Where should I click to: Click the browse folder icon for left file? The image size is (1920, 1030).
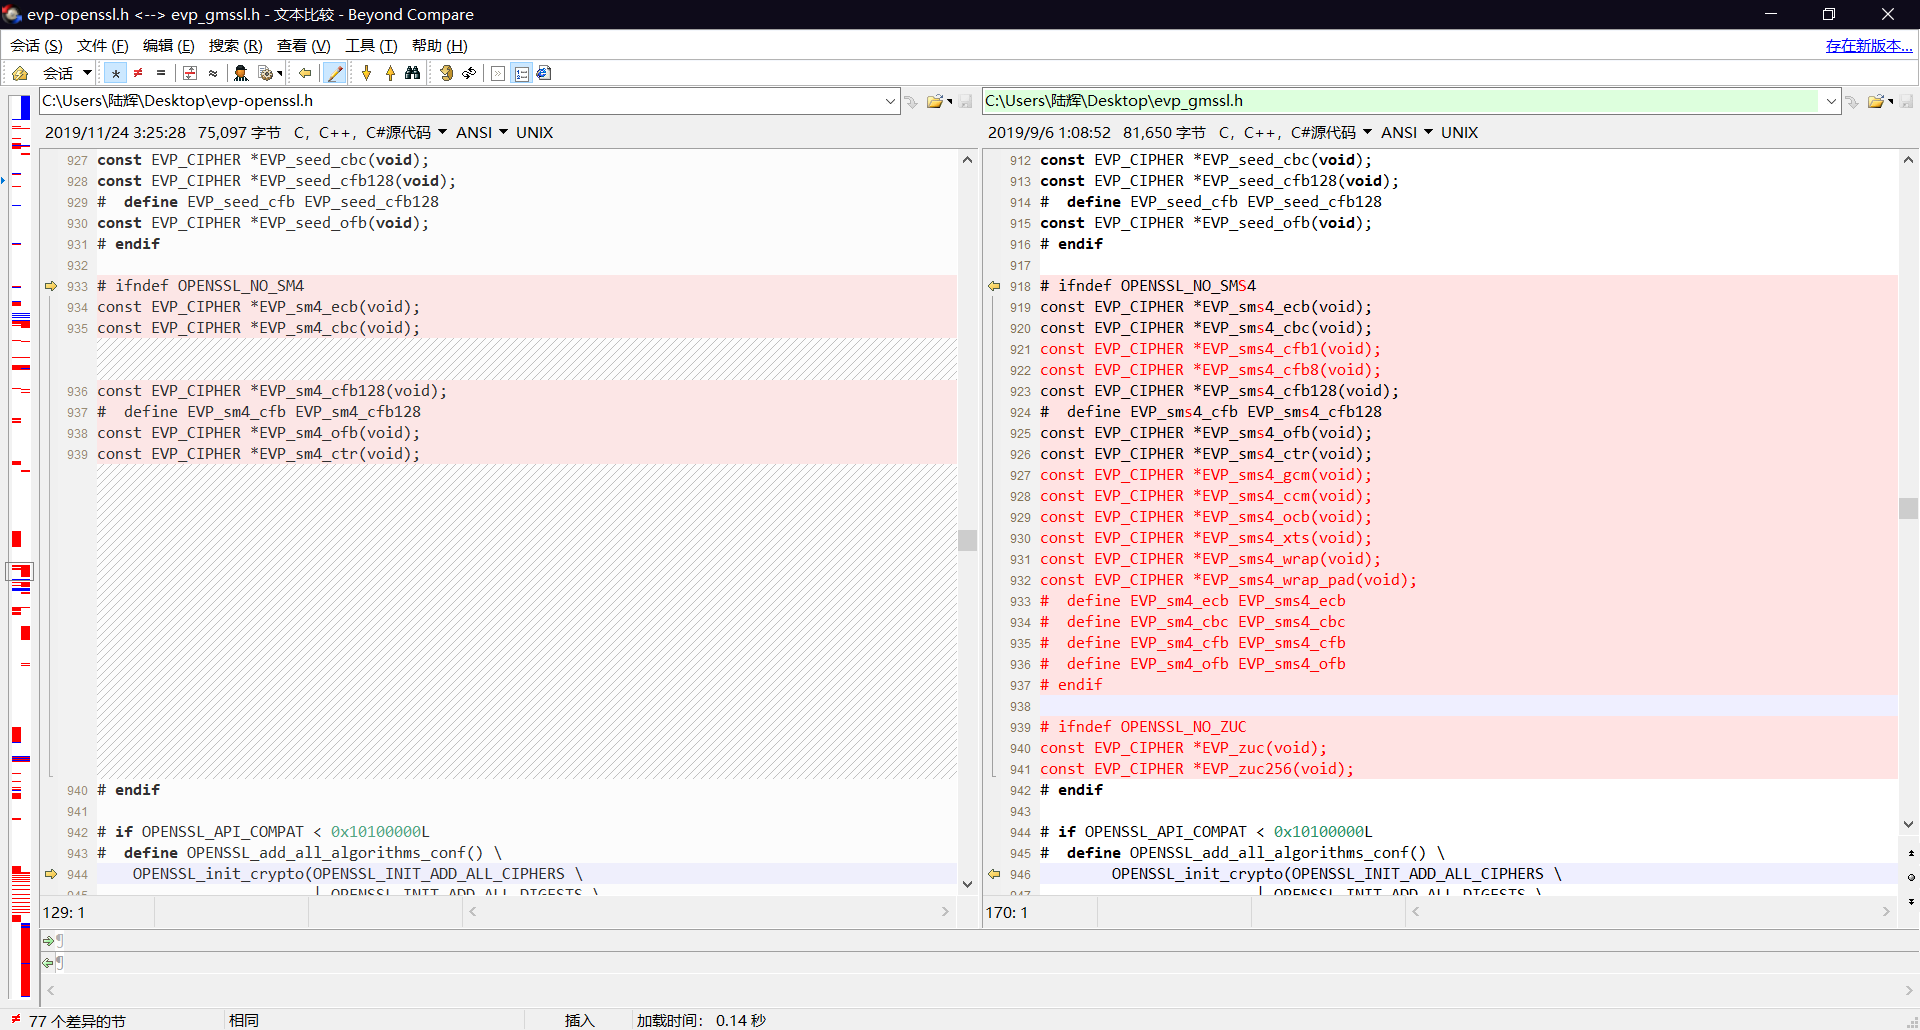coord(935,101)
